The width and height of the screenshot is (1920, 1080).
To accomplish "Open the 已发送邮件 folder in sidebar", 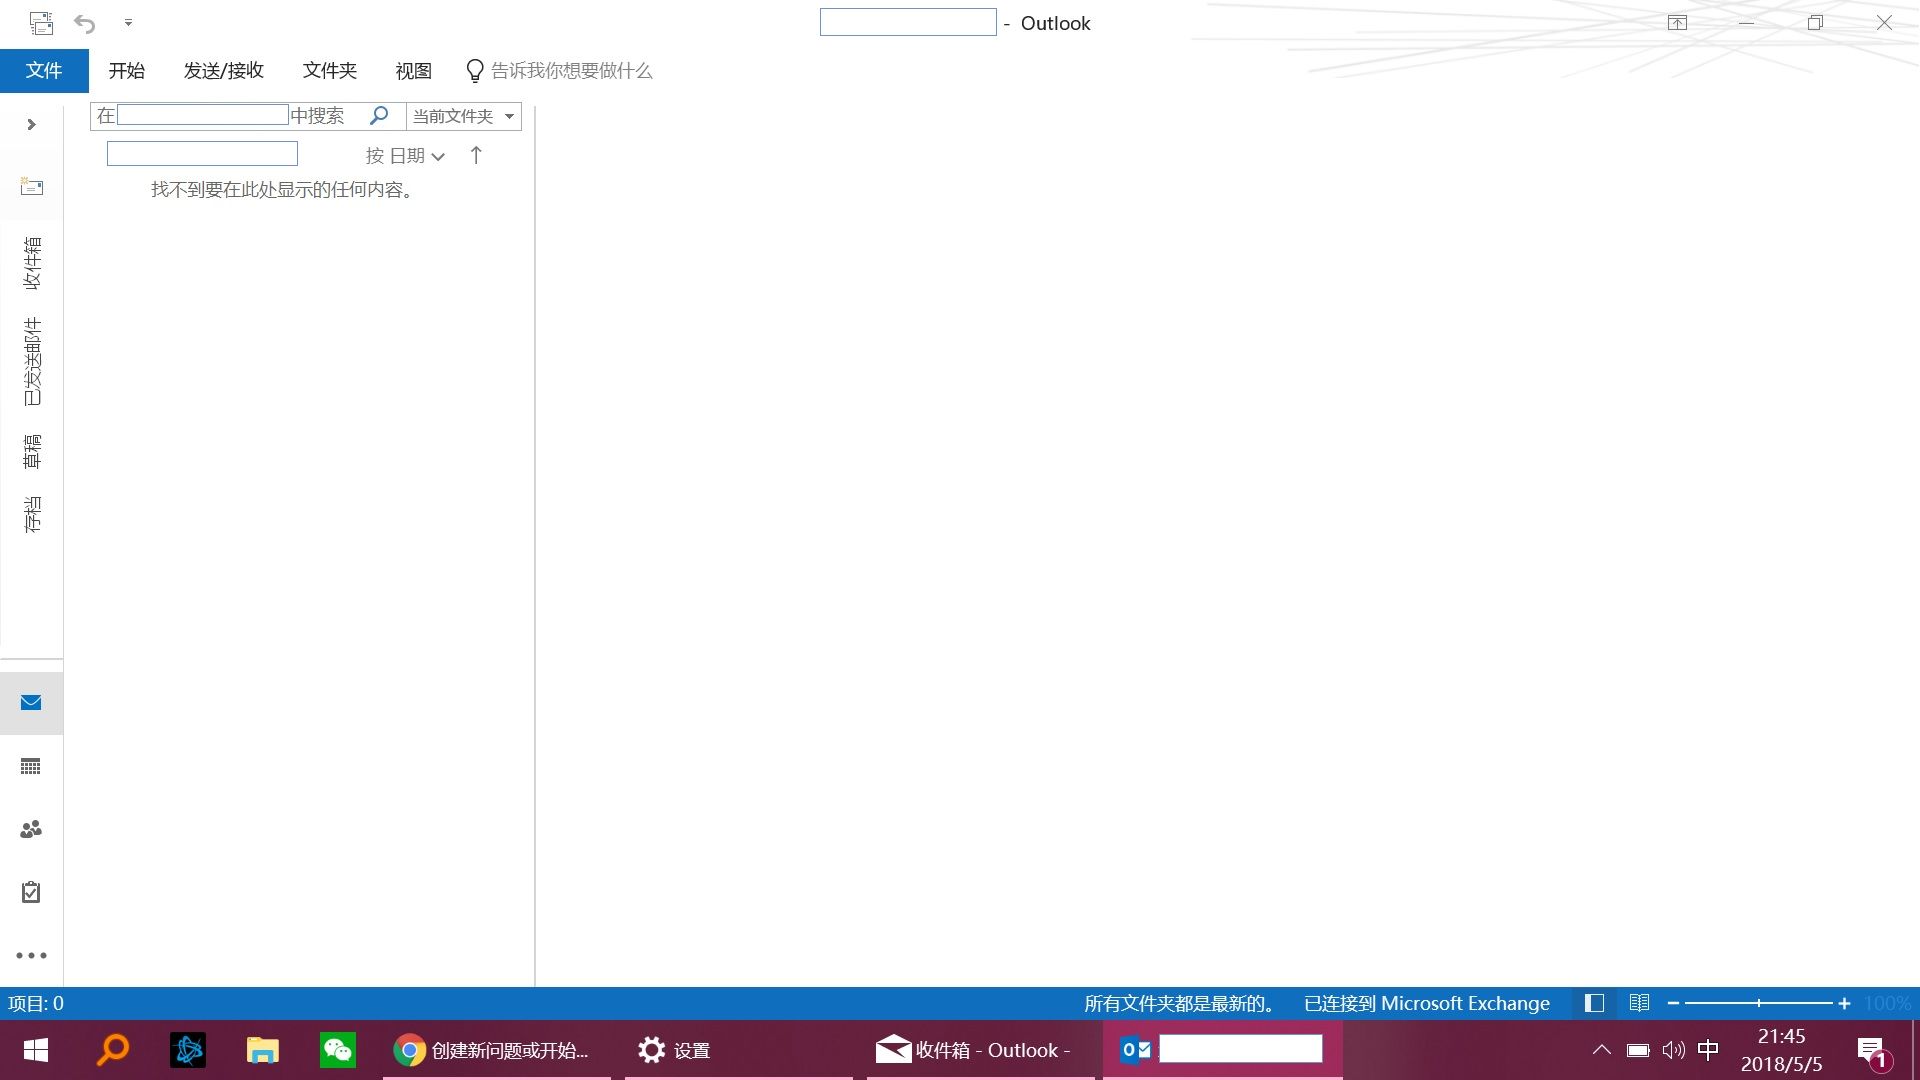I will [x=32, y=361].
